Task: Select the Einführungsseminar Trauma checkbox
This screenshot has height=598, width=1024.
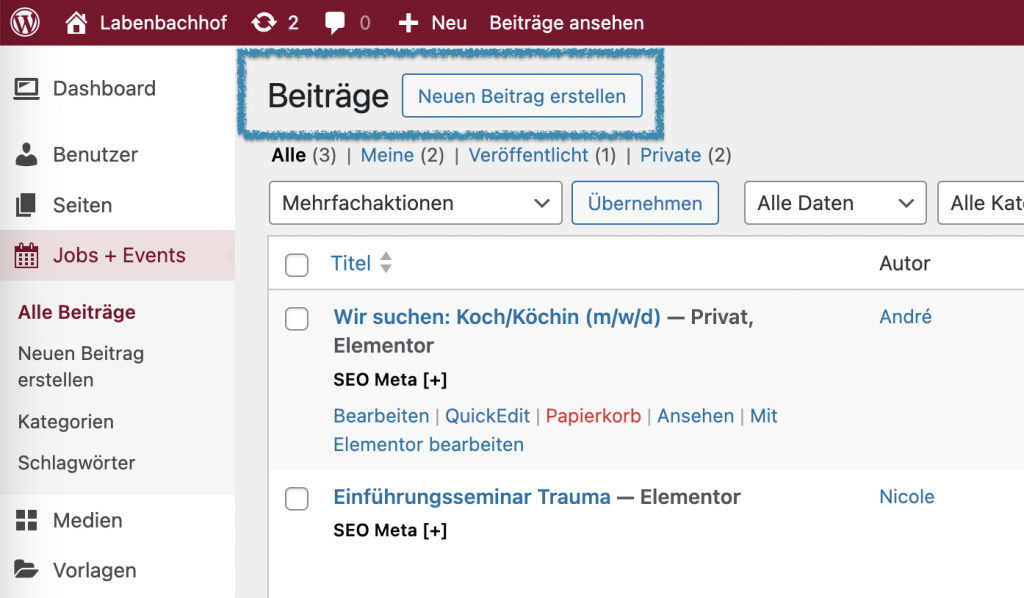Action: coord(297,499)
